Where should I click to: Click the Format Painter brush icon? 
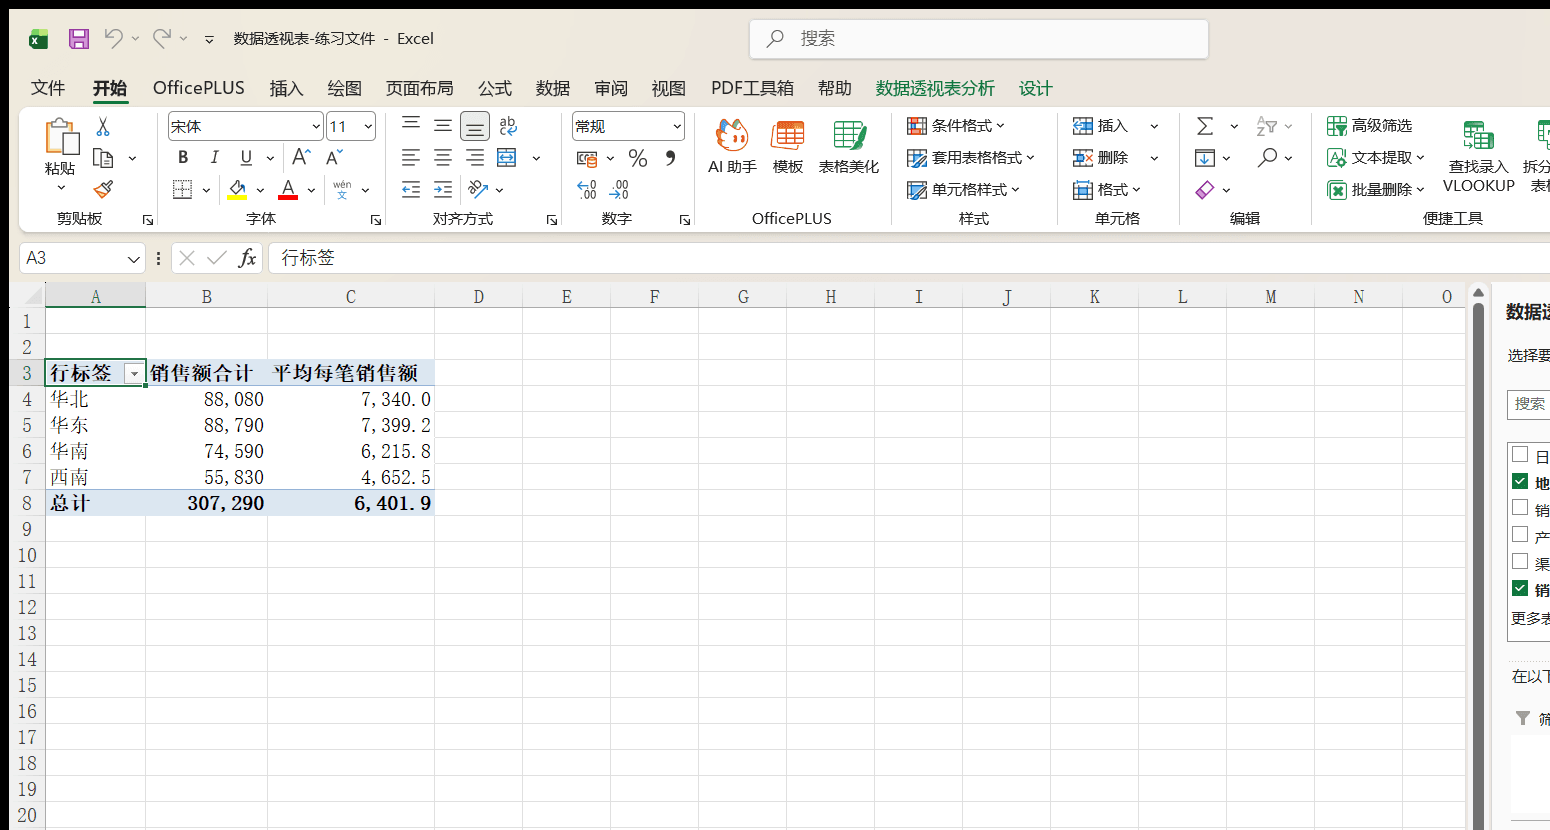point(103,189)
